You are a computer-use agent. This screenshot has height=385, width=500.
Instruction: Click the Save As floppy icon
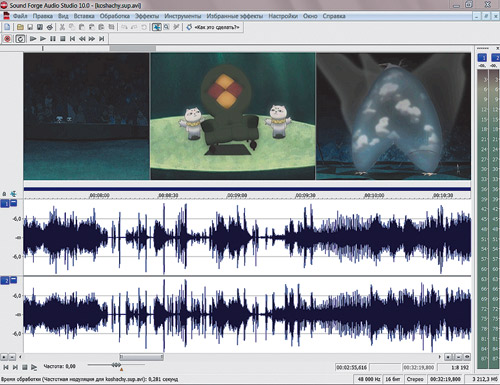point(40,27)
